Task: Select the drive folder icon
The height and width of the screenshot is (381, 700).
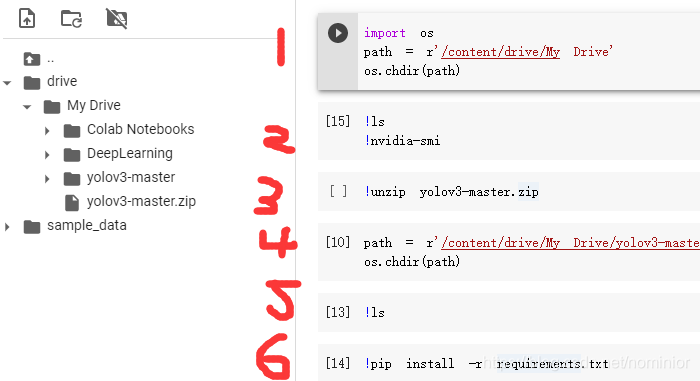Action: 32,83
